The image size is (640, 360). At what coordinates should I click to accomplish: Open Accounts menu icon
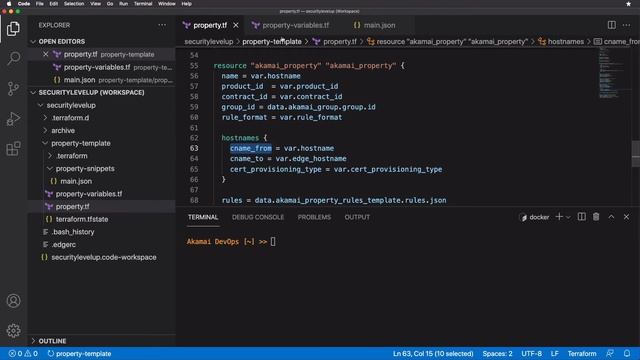13,301
